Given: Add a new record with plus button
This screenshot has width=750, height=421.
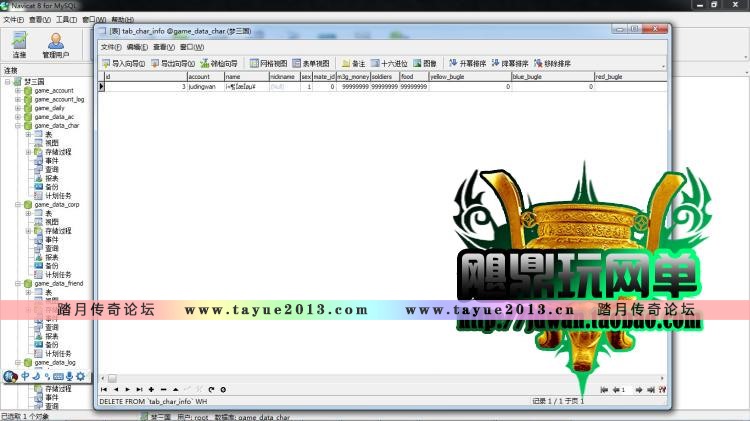Looking at the screenshot, I should tap(151, 389).
